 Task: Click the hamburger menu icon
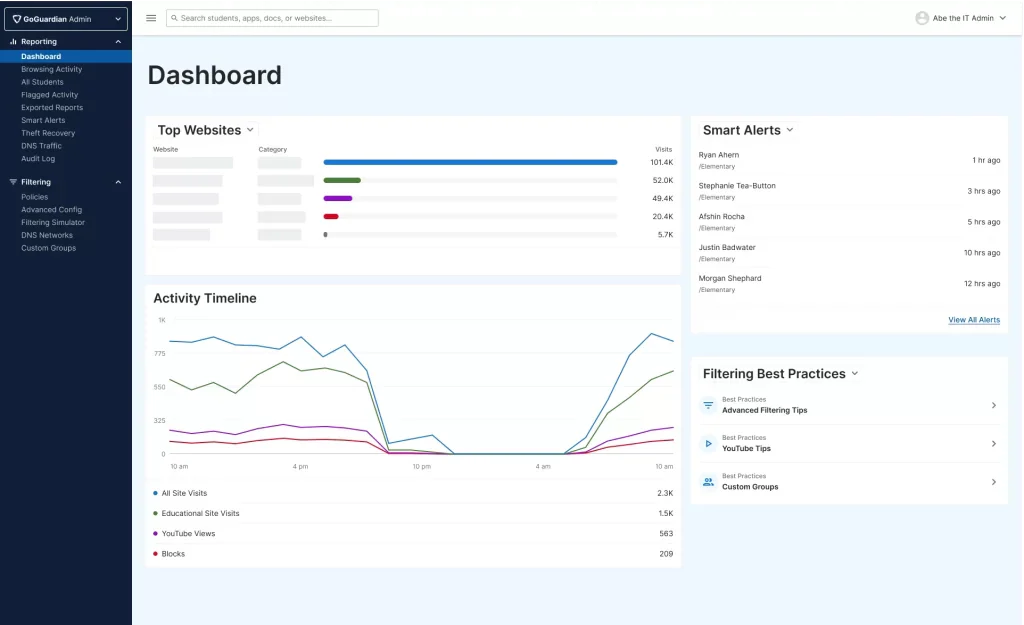pos(151,18)
